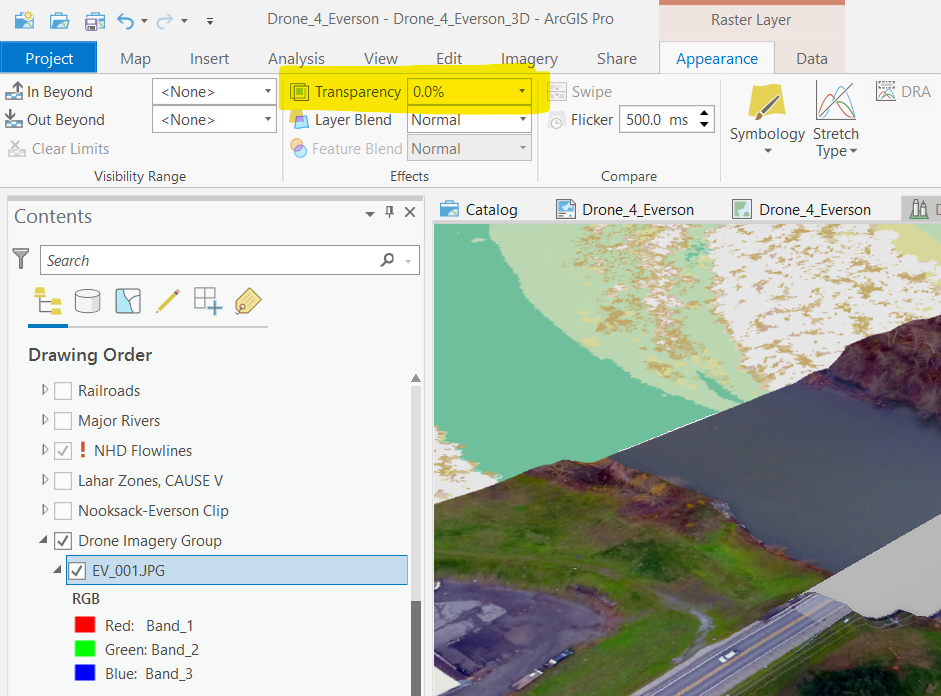This screenshot has height=696, width=941.
Task: Open the Layer Blend dropdown
Action: point(521,120)
